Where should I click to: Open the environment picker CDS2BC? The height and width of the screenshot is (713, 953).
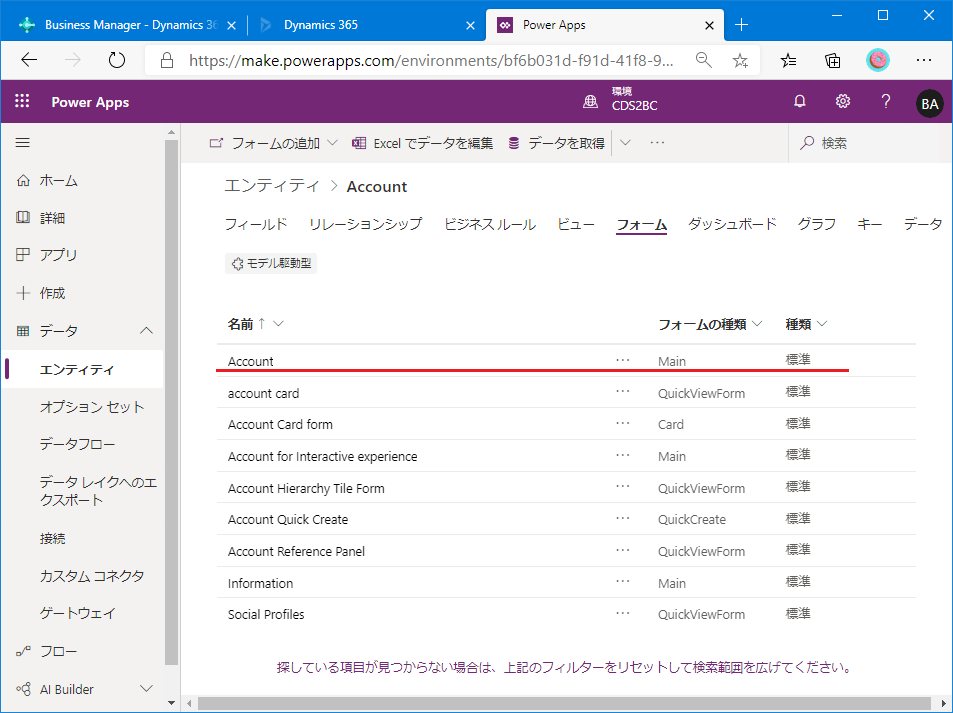tap(621, 100)
